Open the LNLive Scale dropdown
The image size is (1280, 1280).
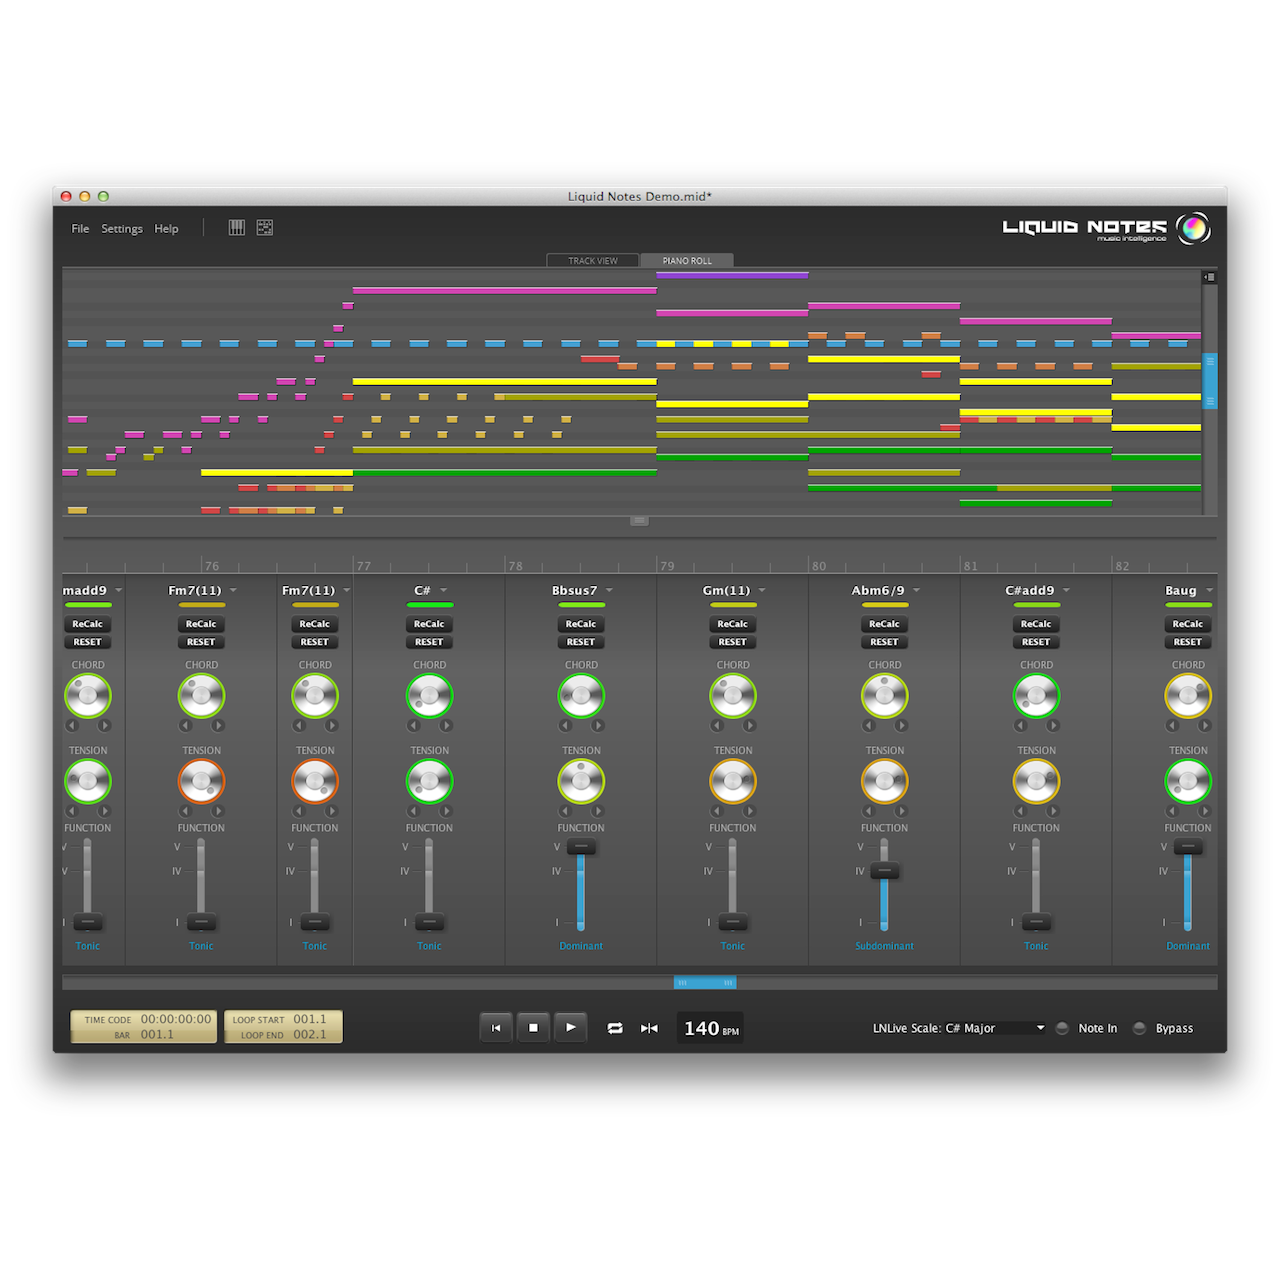pyautogui.click(x=1040, y=1027)
